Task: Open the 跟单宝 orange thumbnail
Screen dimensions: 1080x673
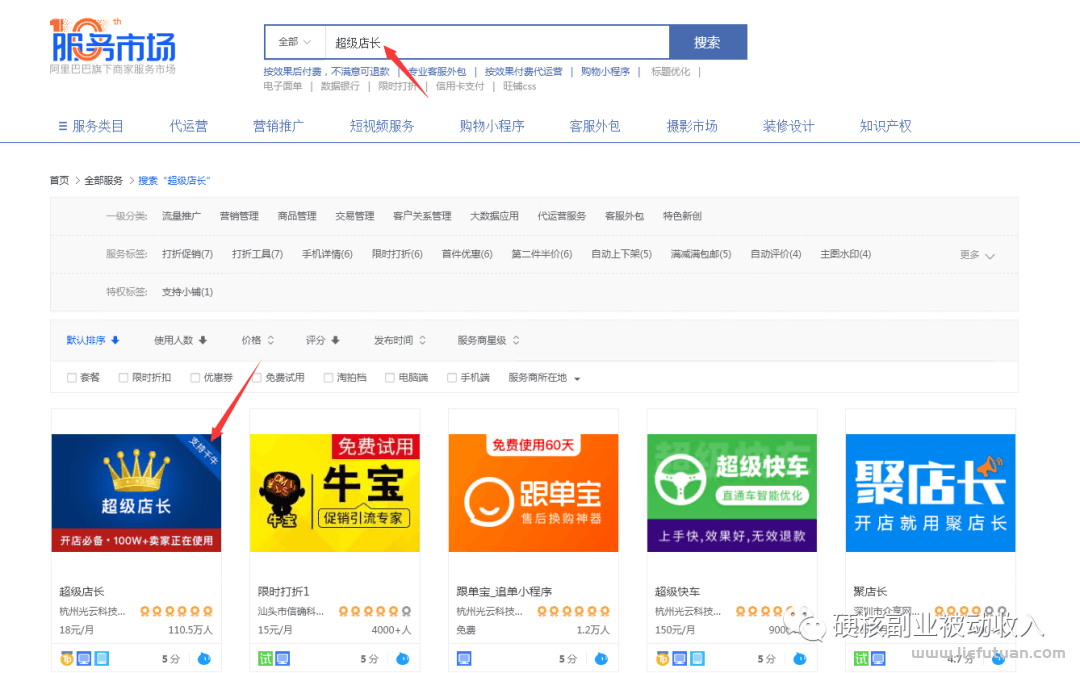Action: pyautogui.click(x=533, y=493)
